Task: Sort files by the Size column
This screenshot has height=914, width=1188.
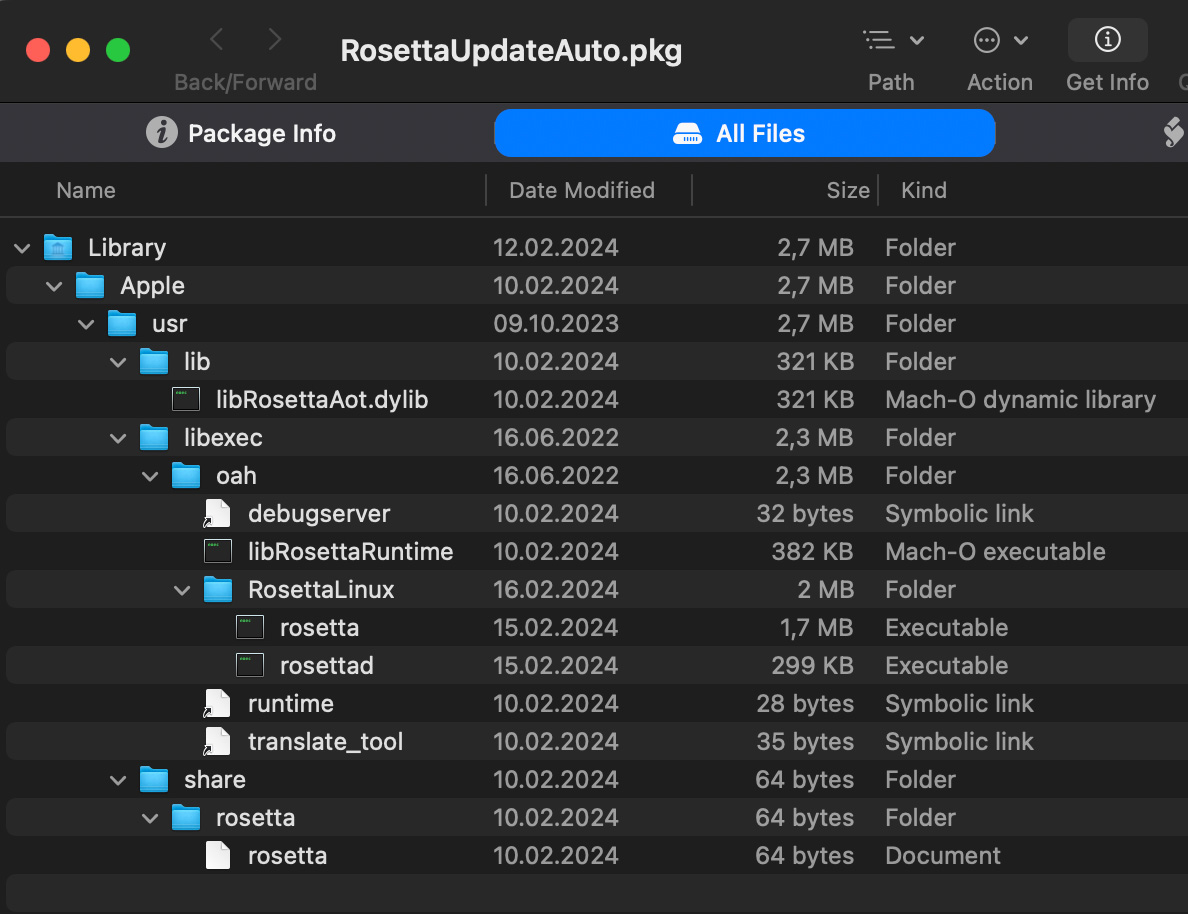Action: (x=847, y=191)
